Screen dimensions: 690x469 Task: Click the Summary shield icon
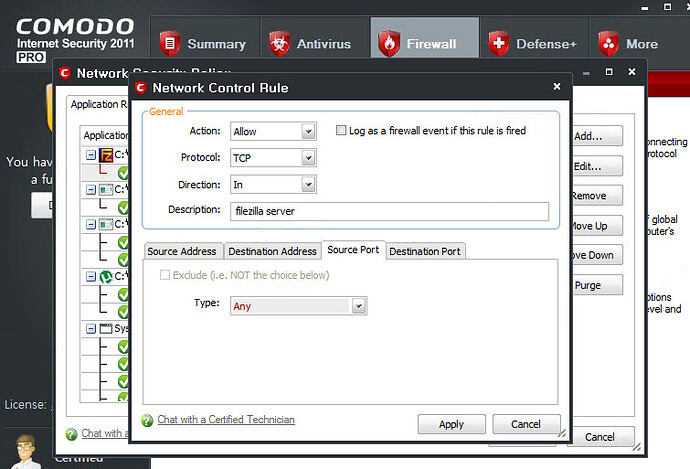point(170,44)
